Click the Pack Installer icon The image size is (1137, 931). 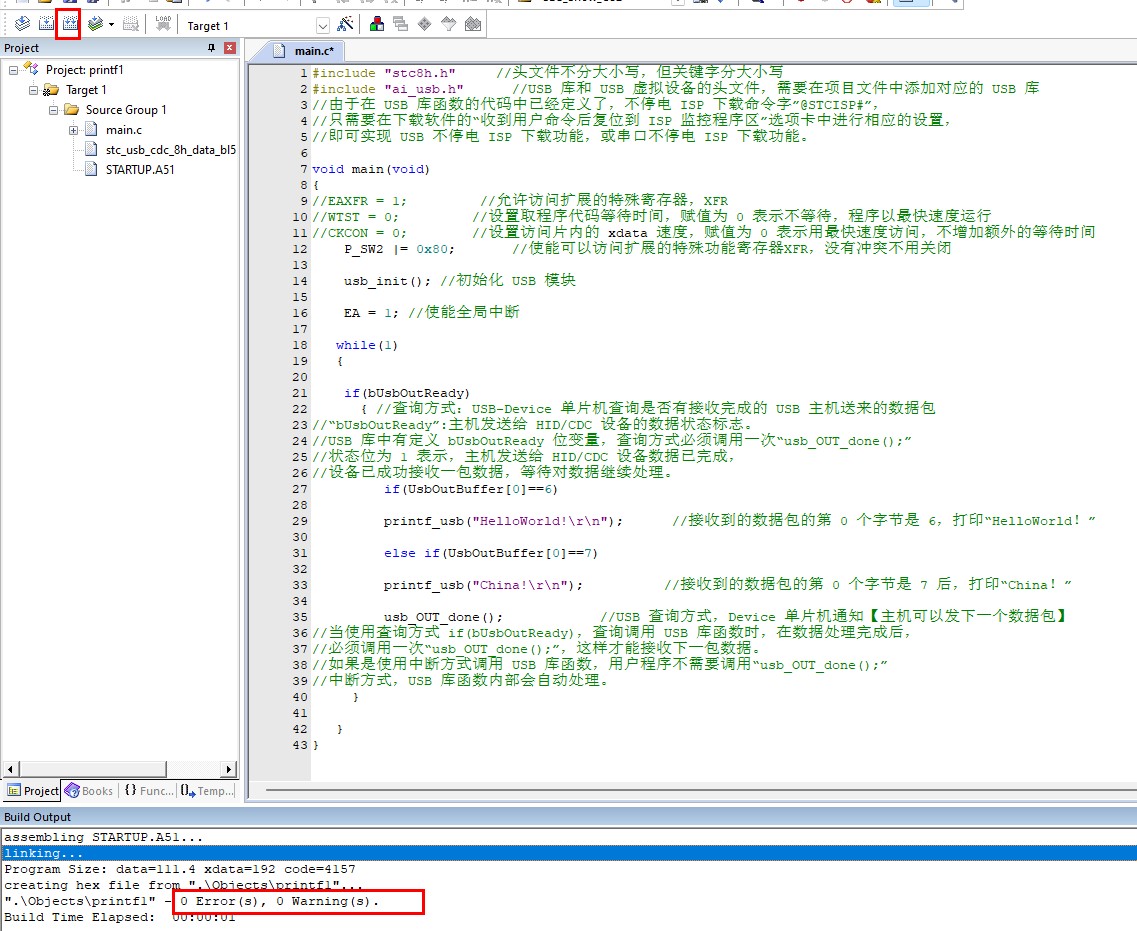(473, 24)
